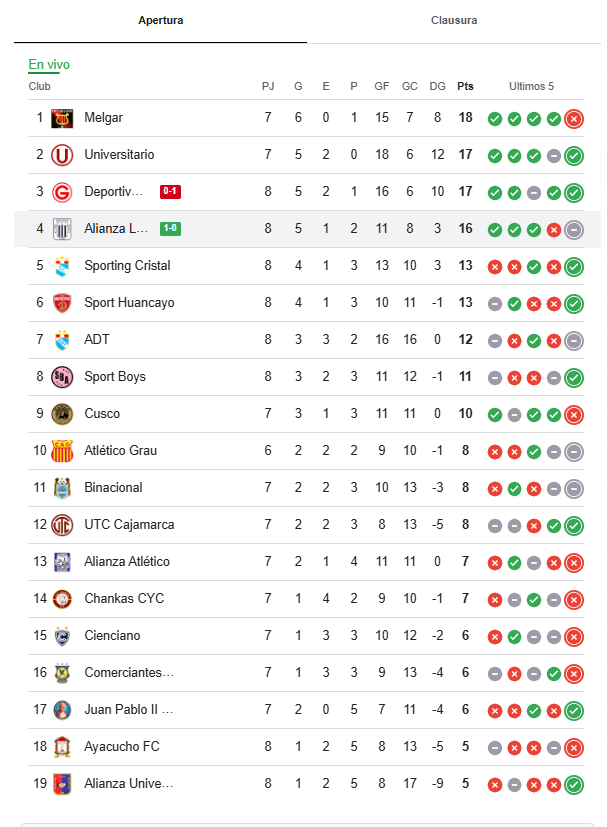Click the Pts column header

tap(465, 86)
